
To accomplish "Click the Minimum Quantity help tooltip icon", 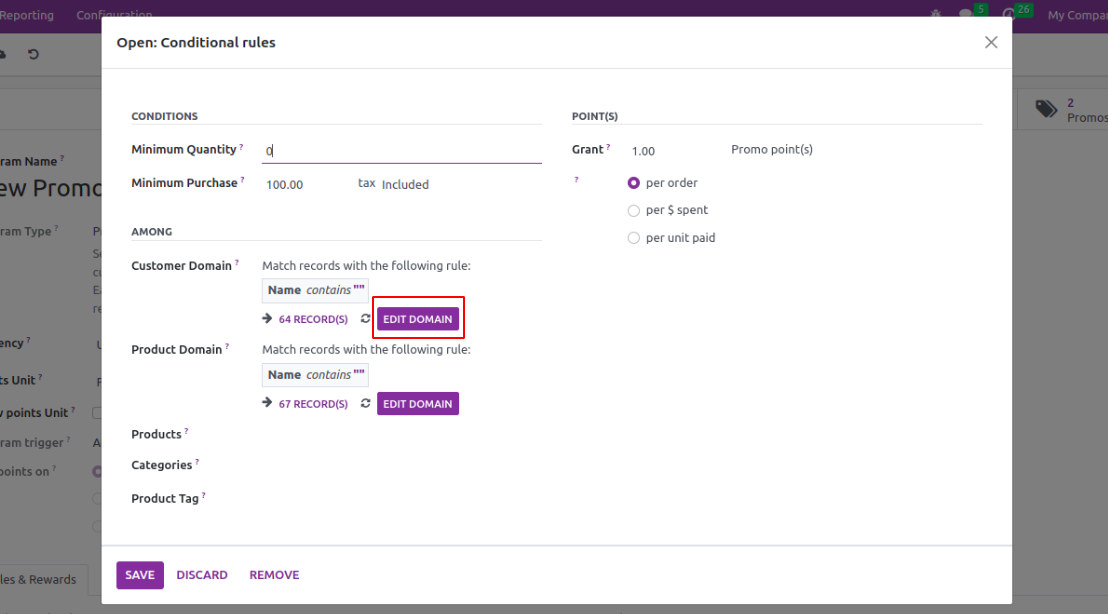I will (x=242, y=147).
